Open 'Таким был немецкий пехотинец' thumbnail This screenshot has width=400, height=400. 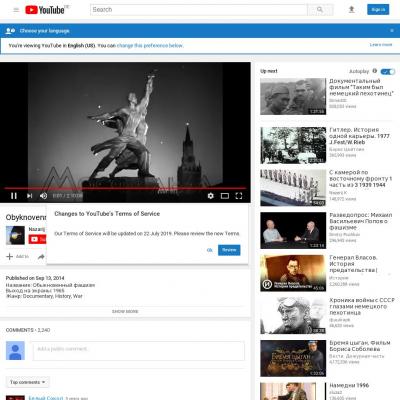coord(293,96)
